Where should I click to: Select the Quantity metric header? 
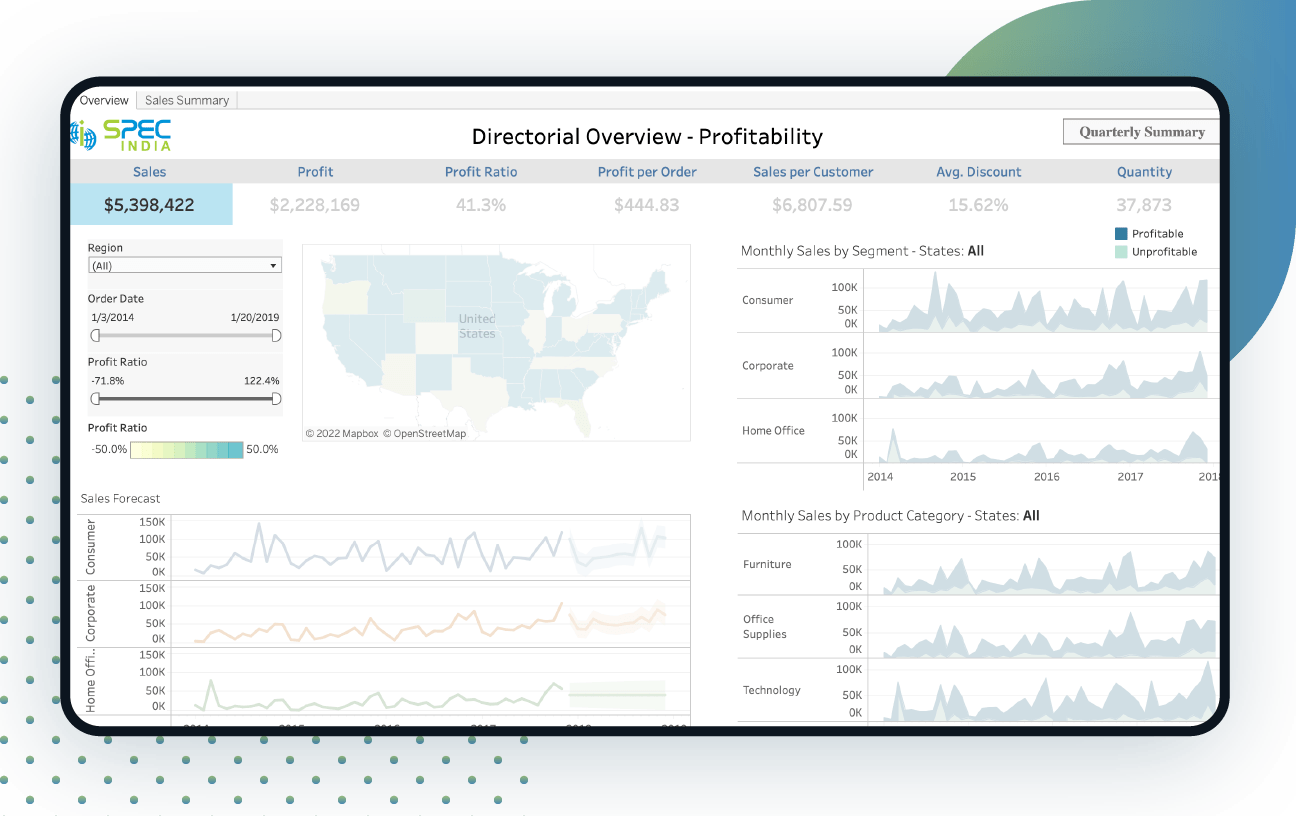(x=1144, y=172)
